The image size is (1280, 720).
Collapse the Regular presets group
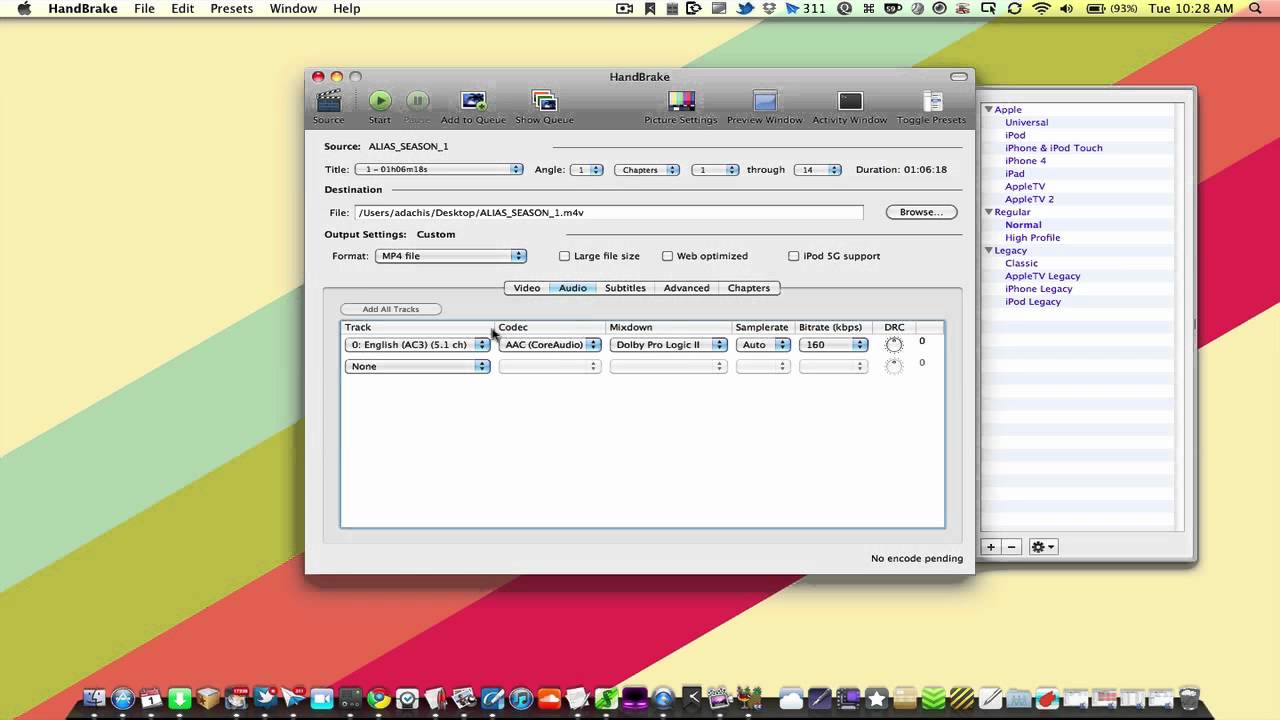pos(988,212)
